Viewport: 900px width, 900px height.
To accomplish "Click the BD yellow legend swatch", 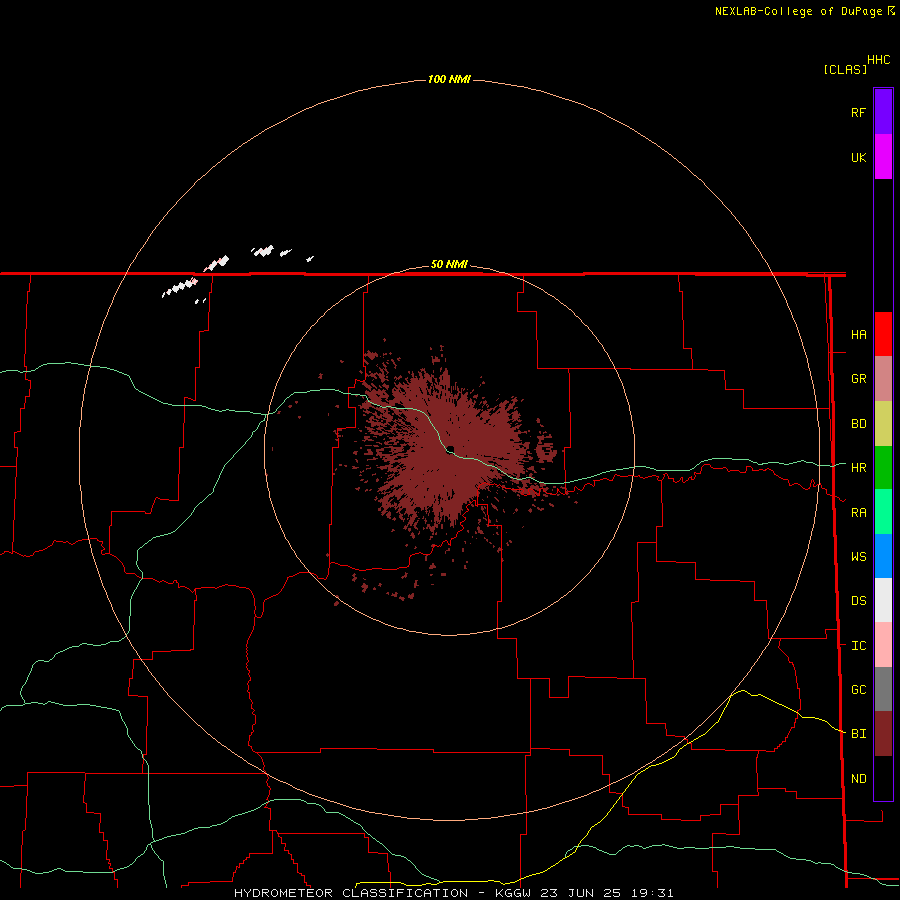I will pyautogui.click(x=883, y=423).
